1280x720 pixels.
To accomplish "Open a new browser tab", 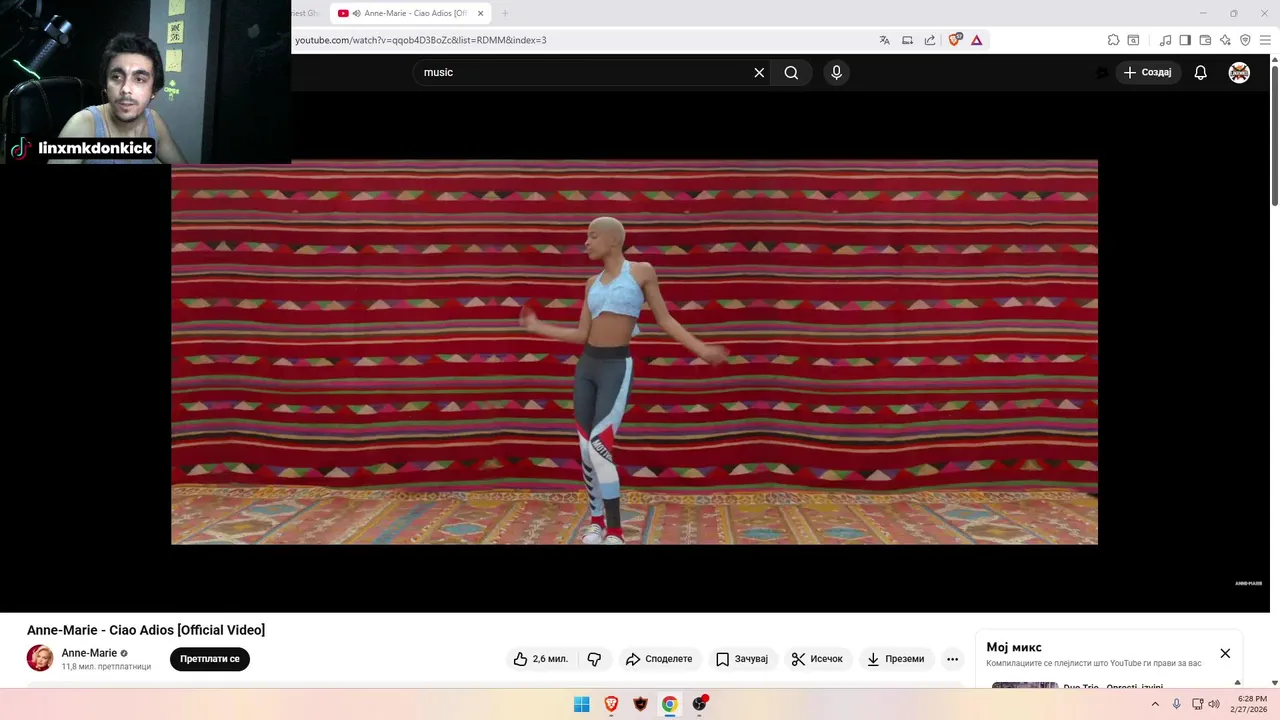I will tap(505, 13).
